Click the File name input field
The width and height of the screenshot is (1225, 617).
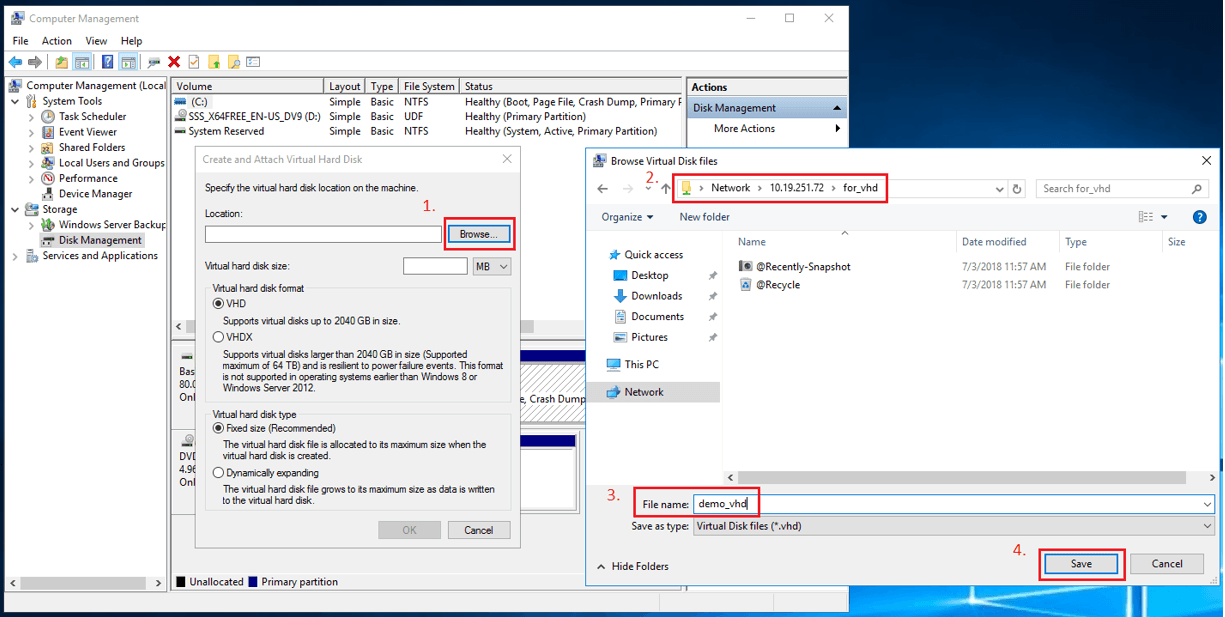954,505
